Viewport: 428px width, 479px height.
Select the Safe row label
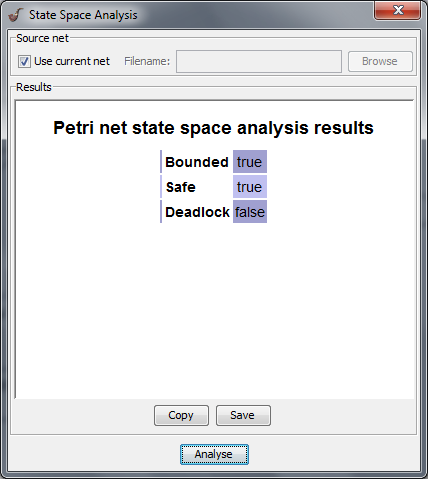(180, 187)
